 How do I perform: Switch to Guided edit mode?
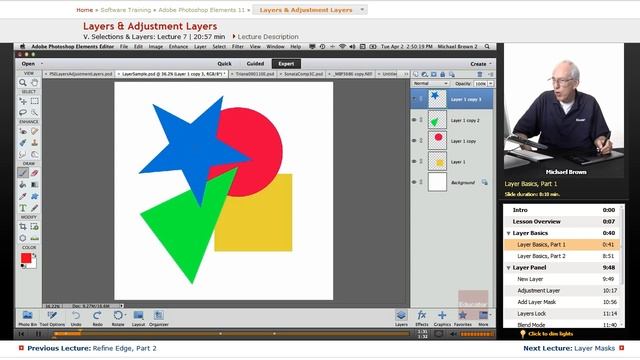(255, 64)
